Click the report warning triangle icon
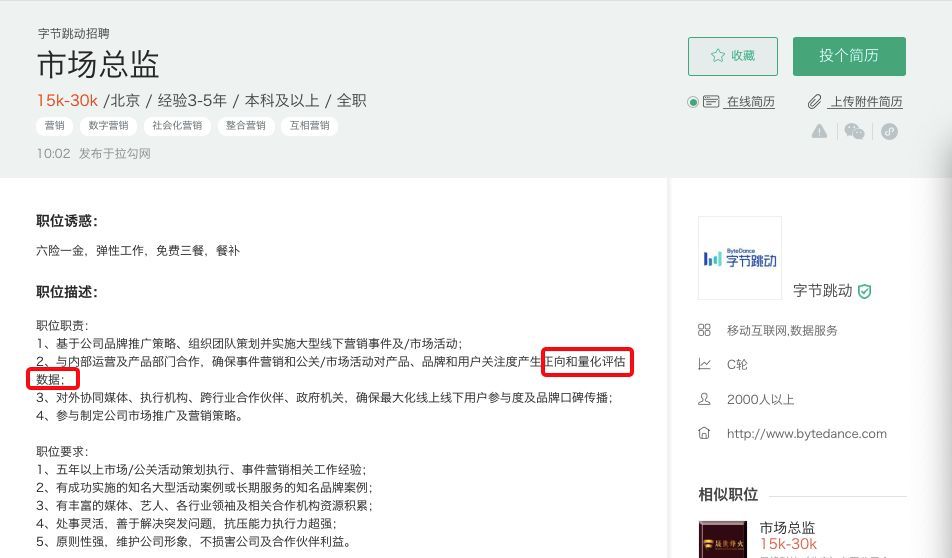 tap(819, 131)
